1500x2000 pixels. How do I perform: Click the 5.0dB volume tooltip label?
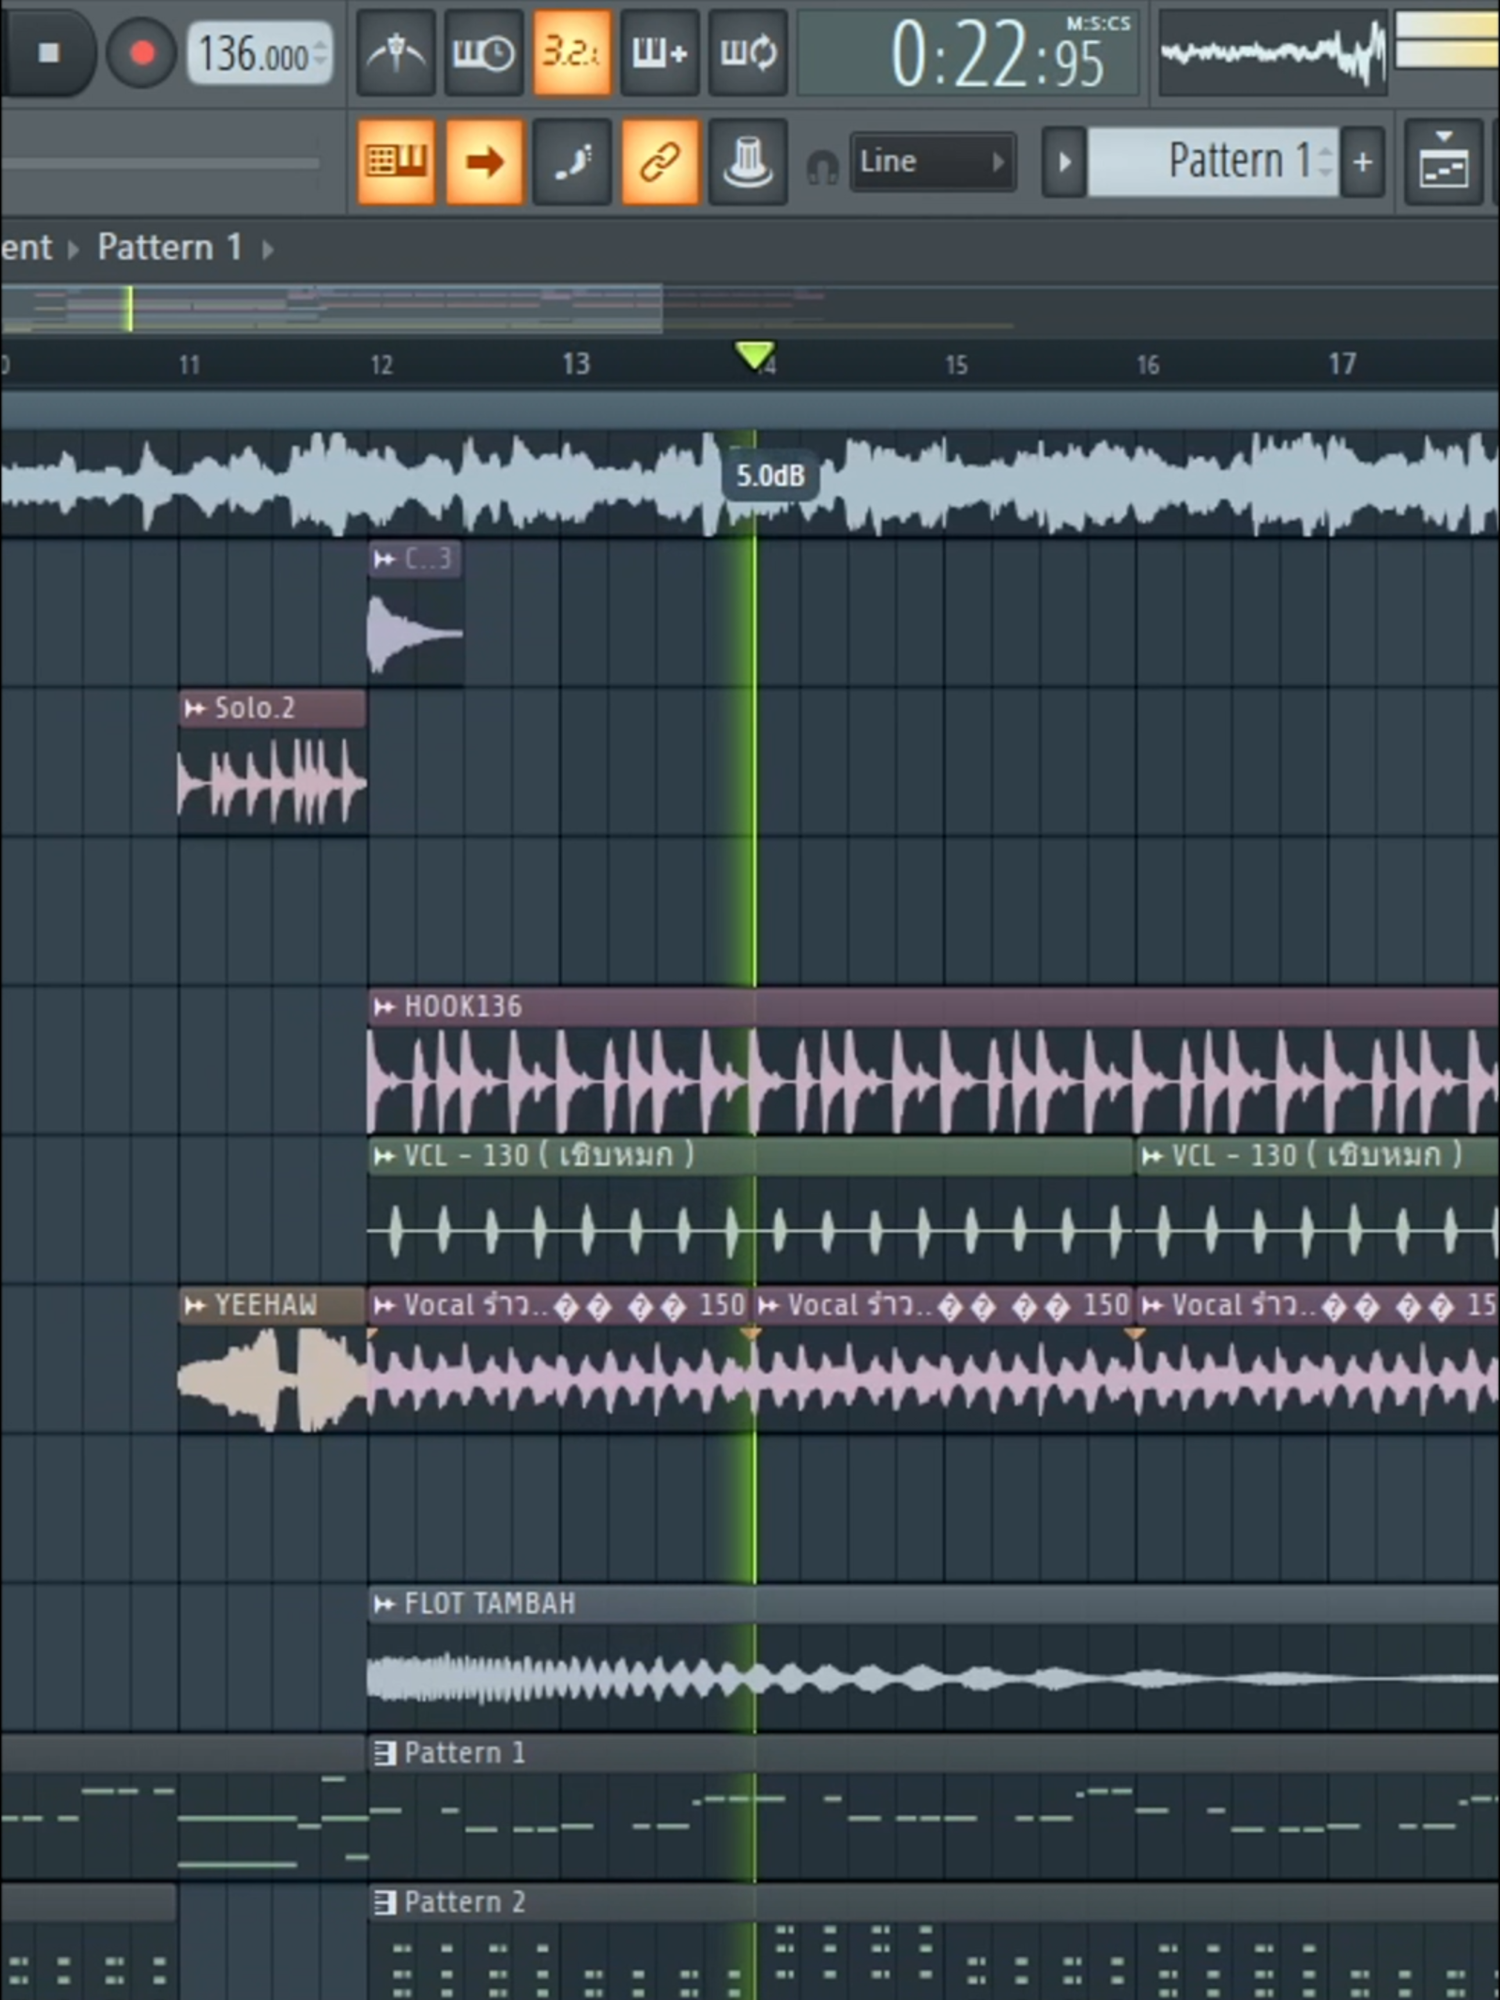point(770,476)
